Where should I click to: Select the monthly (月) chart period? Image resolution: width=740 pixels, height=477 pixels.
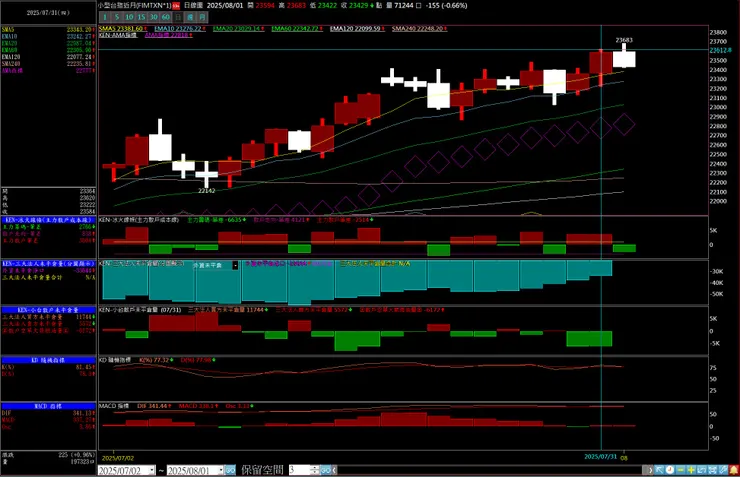coord(202,17)
